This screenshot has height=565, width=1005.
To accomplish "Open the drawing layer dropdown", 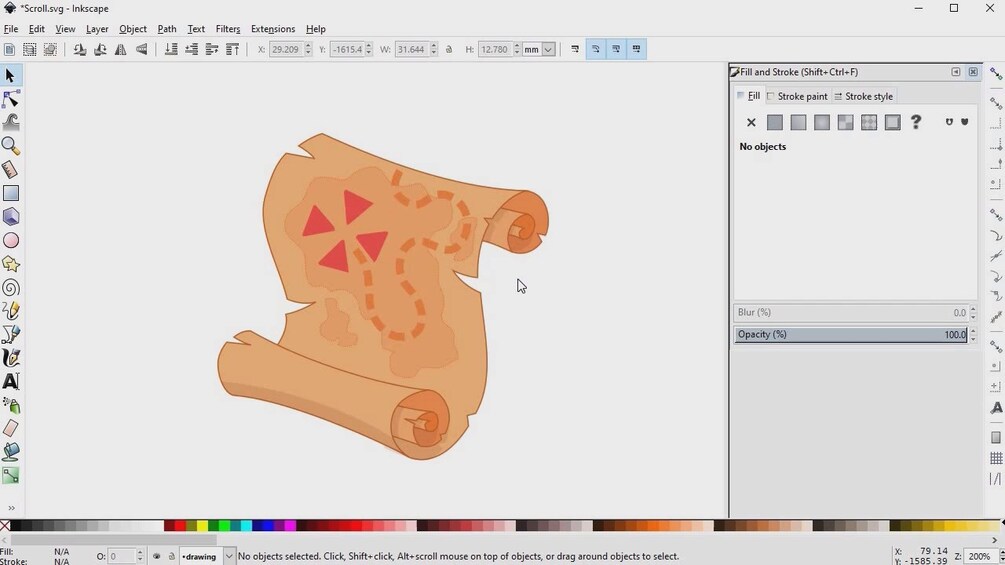I will pyautogui.click(x=229, y=557).
